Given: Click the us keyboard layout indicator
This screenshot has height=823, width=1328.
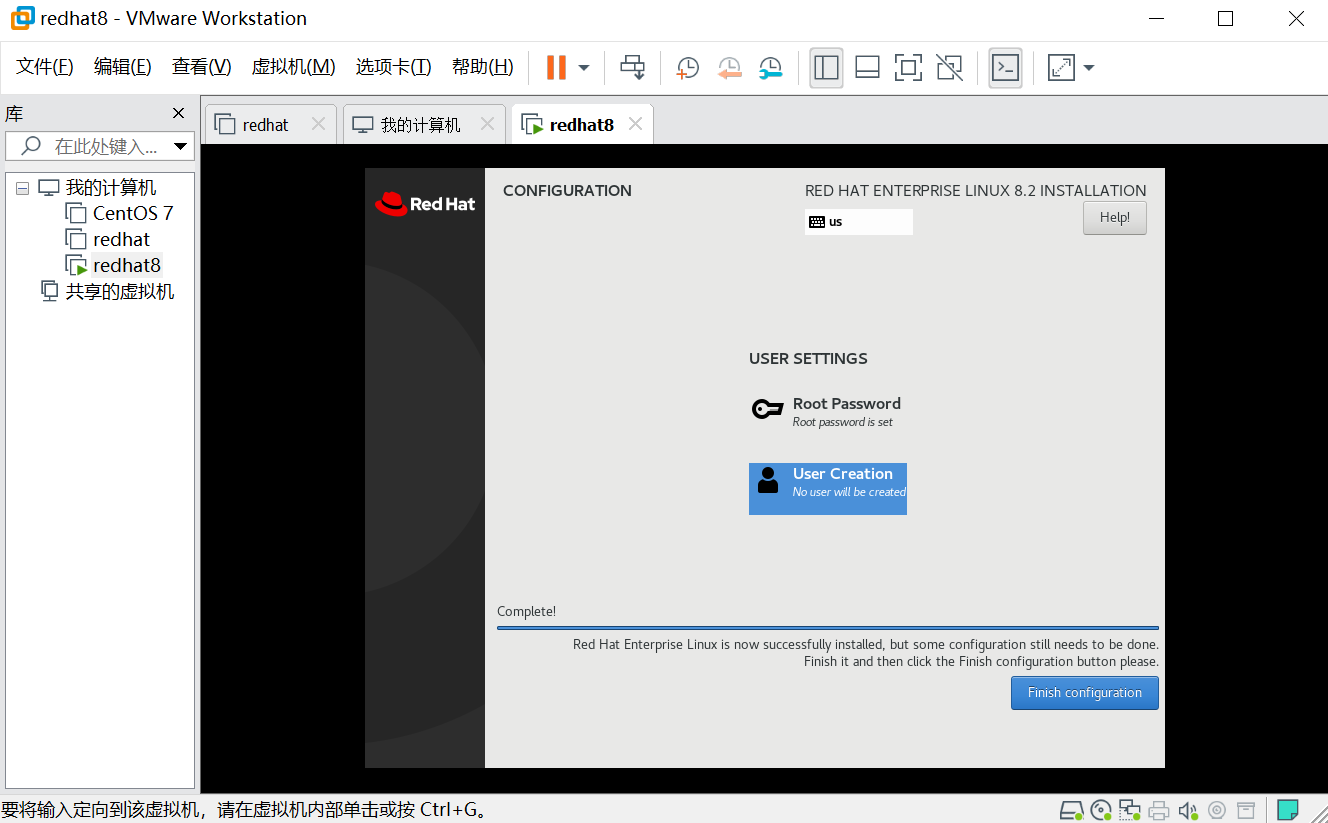Looking at the screenshot, I should coord(859,222).
